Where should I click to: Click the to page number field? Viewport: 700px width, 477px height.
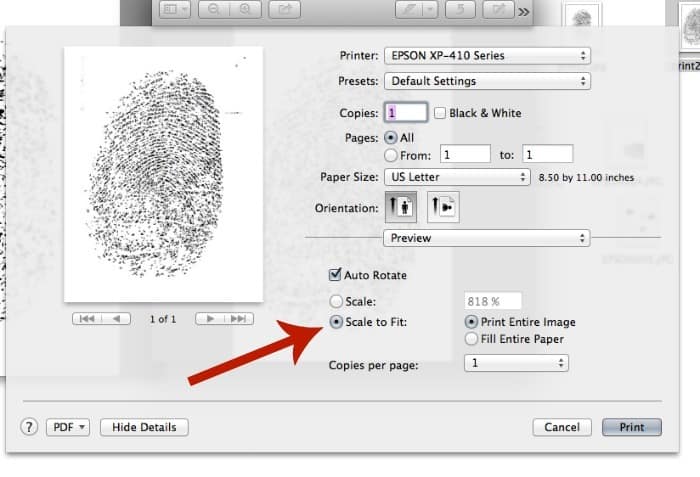click(x=548, y=154)
